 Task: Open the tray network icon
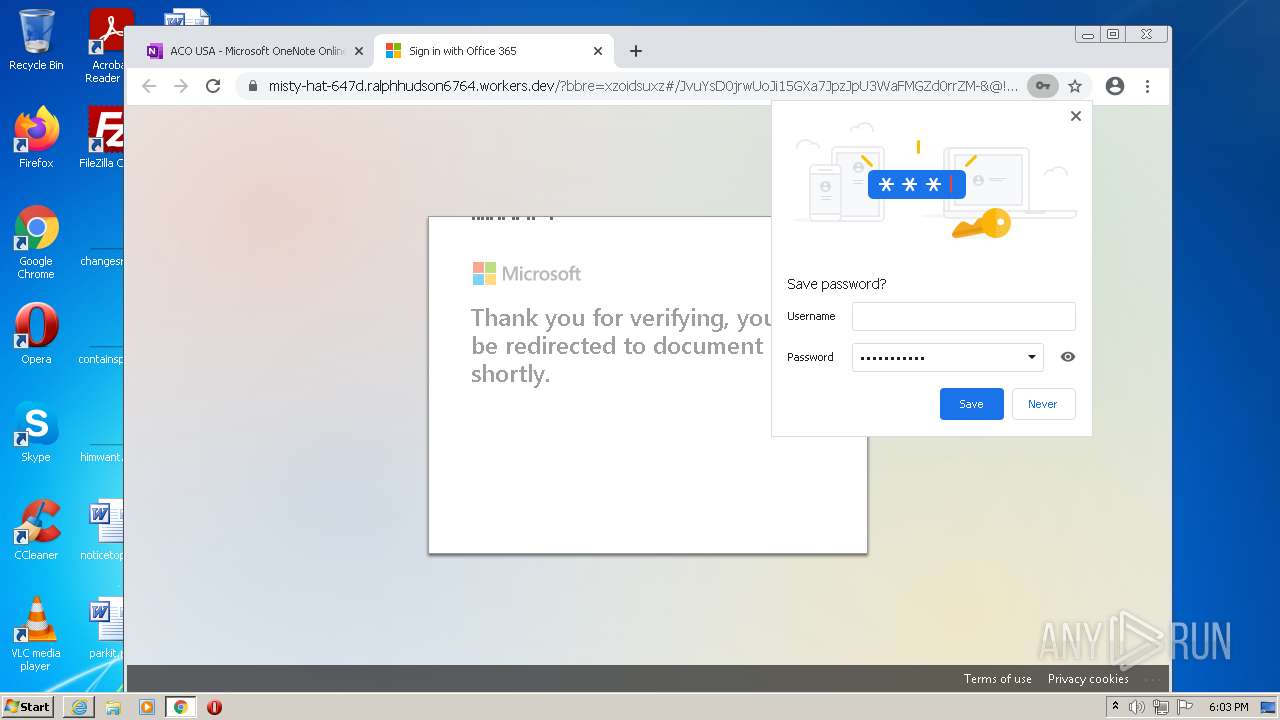[1161, 707]
